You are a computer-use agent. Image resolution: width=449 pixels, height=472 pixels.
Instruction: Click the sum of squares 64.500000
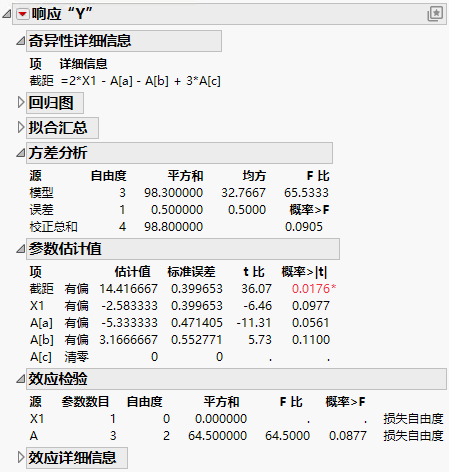(217, 436)
